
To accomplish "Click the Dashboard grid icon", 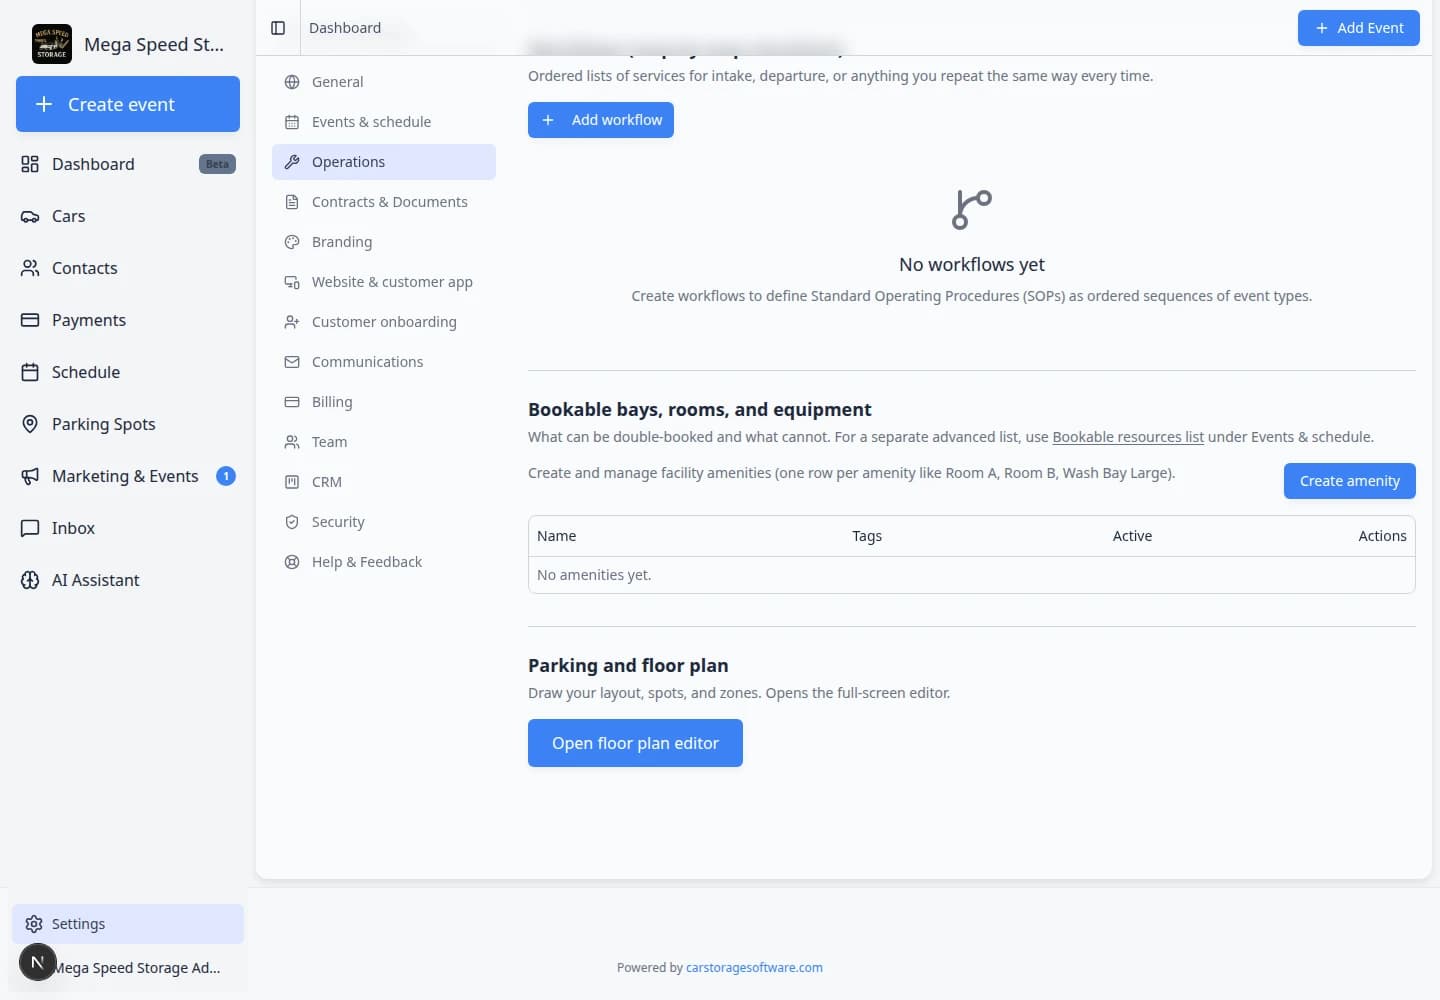I will pyautogui.click(x=30, y=164).
